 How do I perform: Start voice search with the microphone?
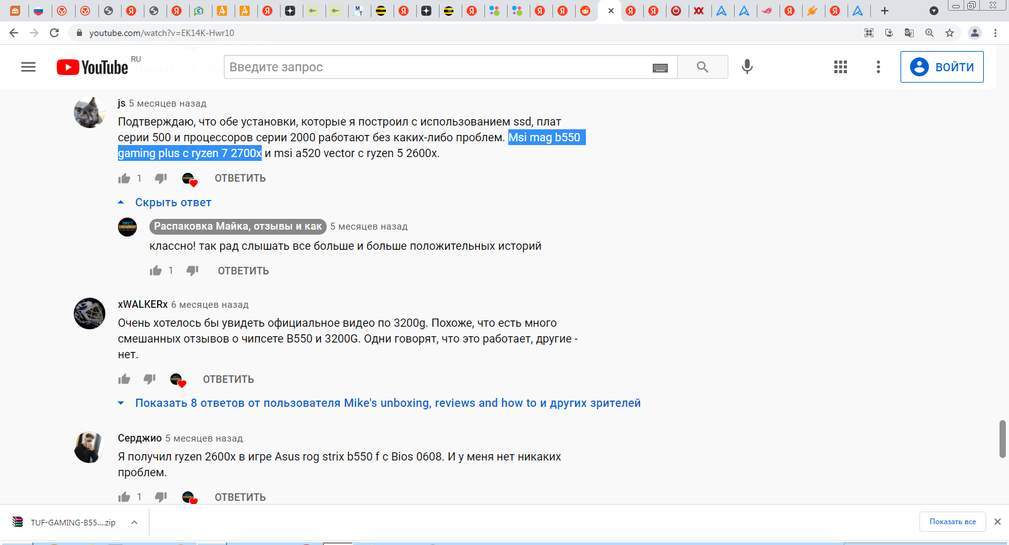[747, 67]
